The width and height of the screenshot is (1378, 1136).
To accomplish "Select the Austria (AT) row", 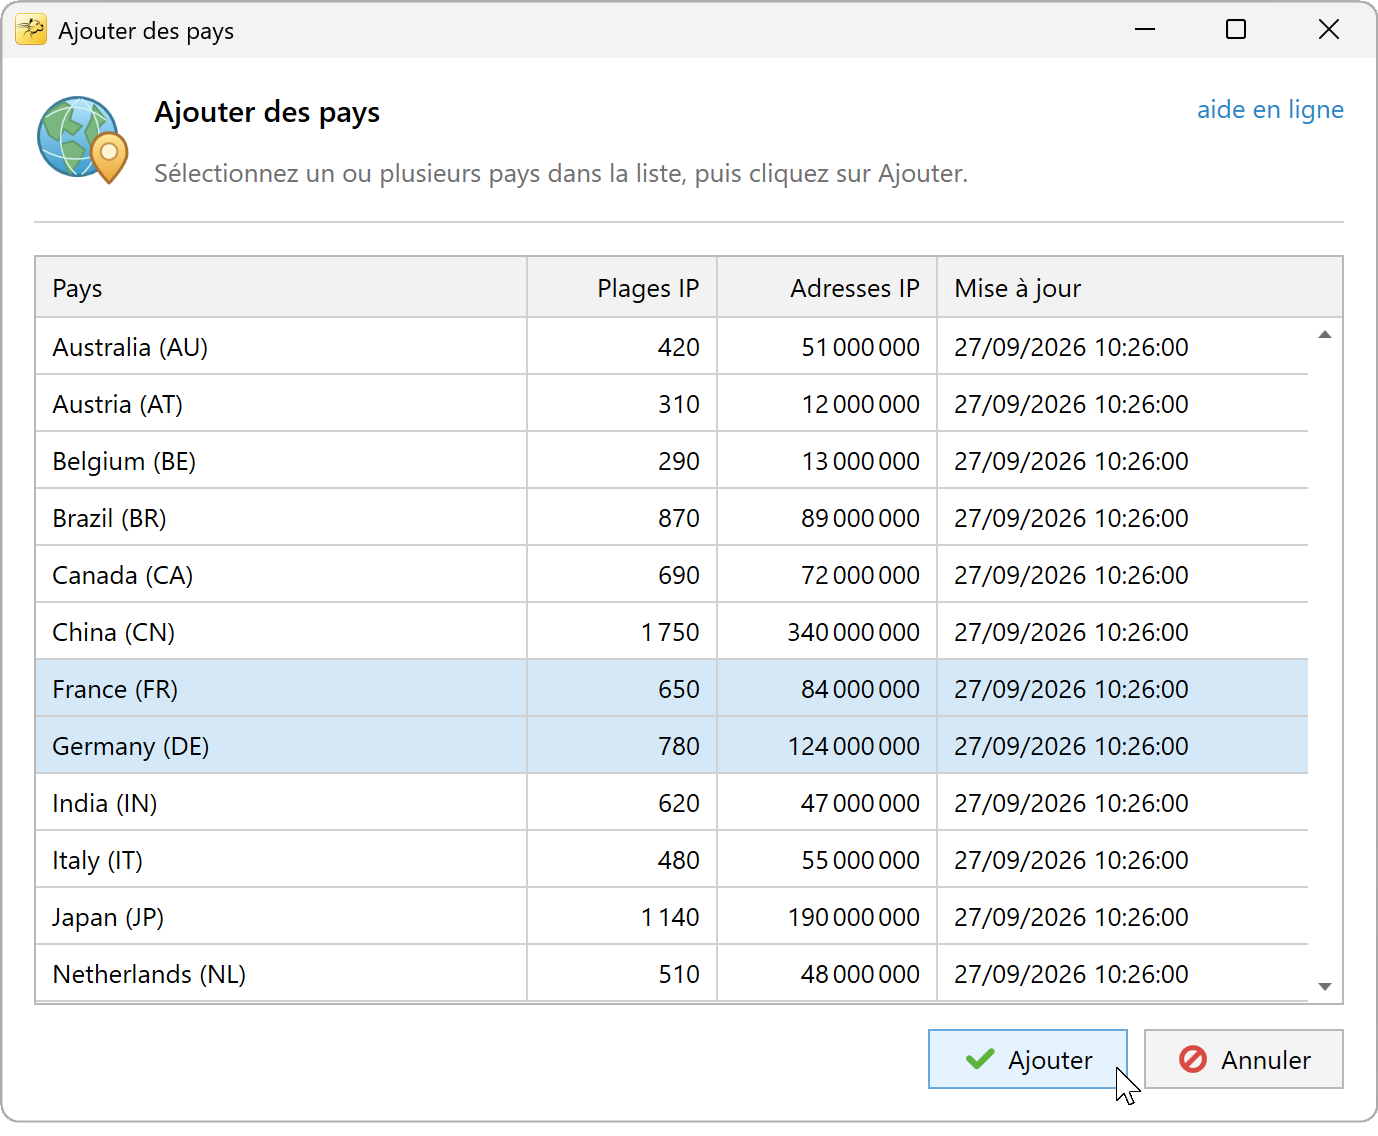I will click(672, 404).
